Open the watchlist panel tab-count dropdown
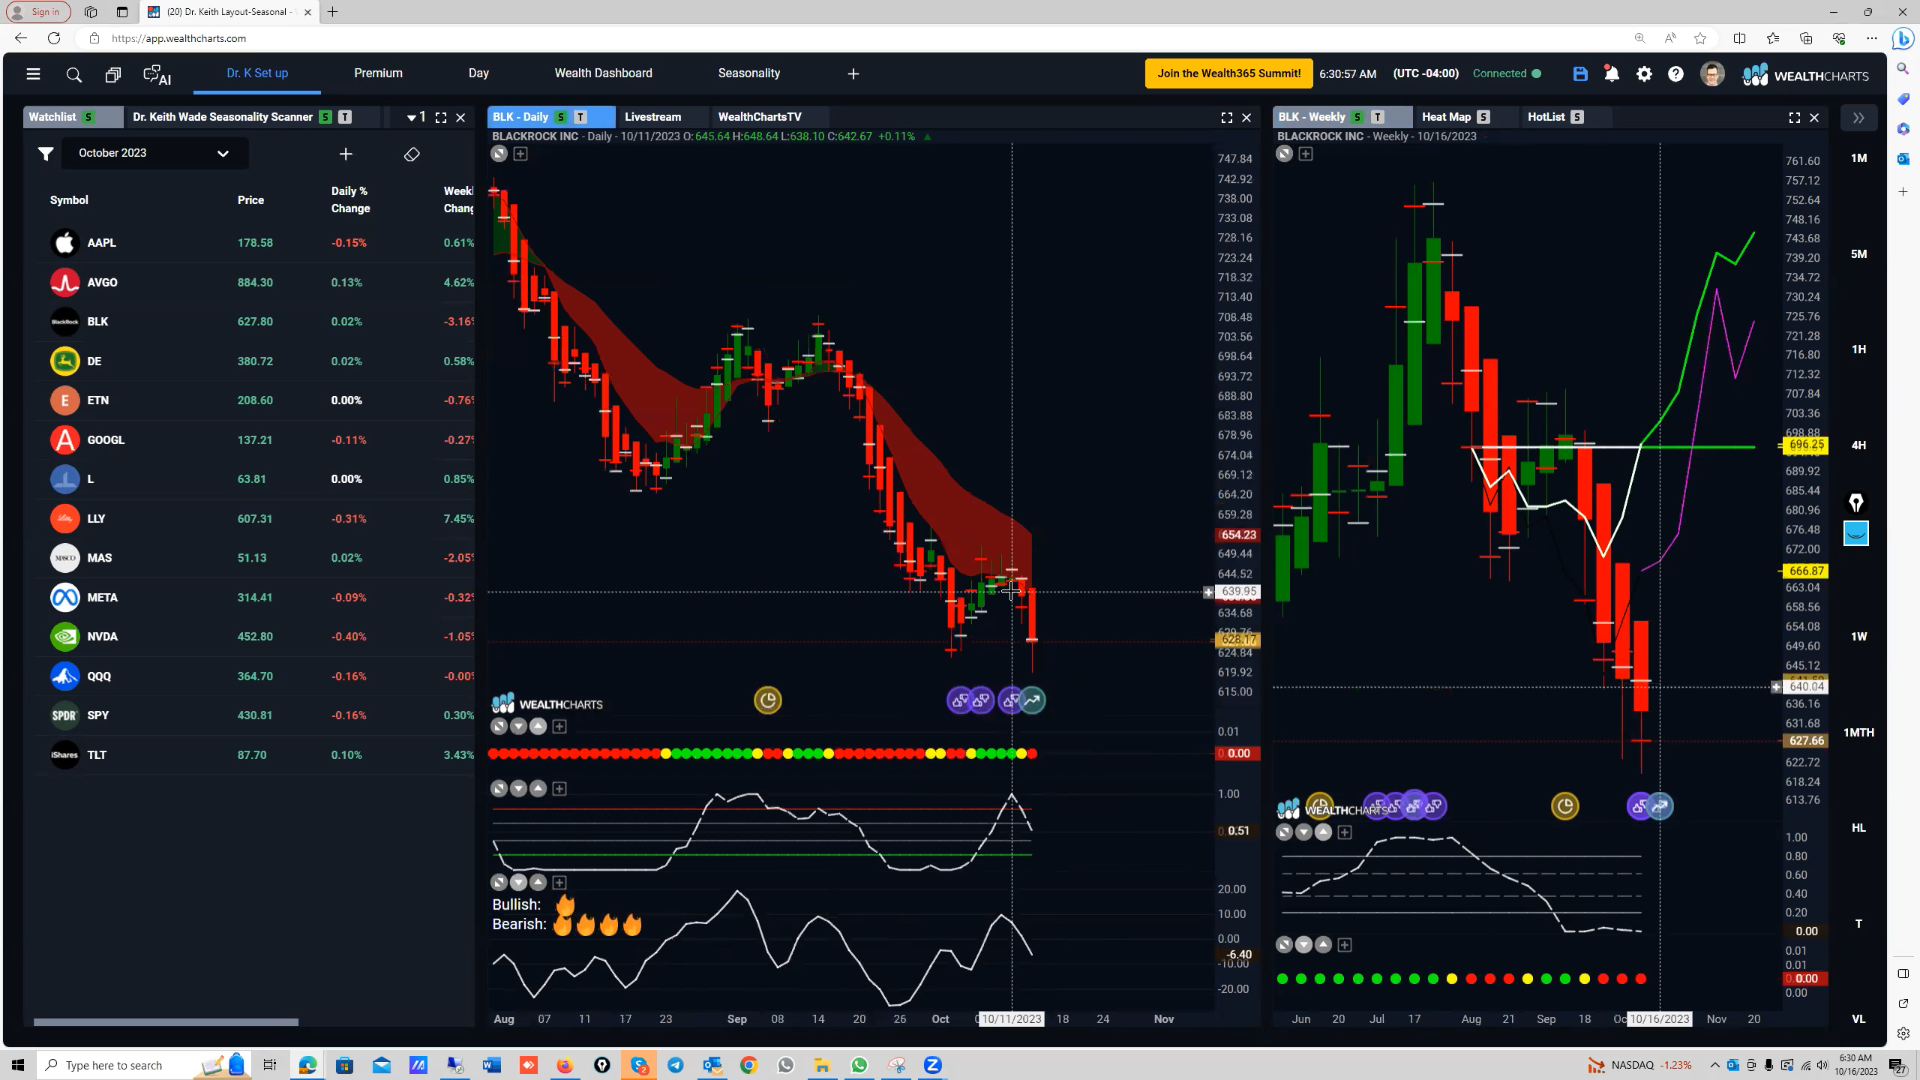The height and width of the screenshot is (1080, 1920). coord(416,117)
